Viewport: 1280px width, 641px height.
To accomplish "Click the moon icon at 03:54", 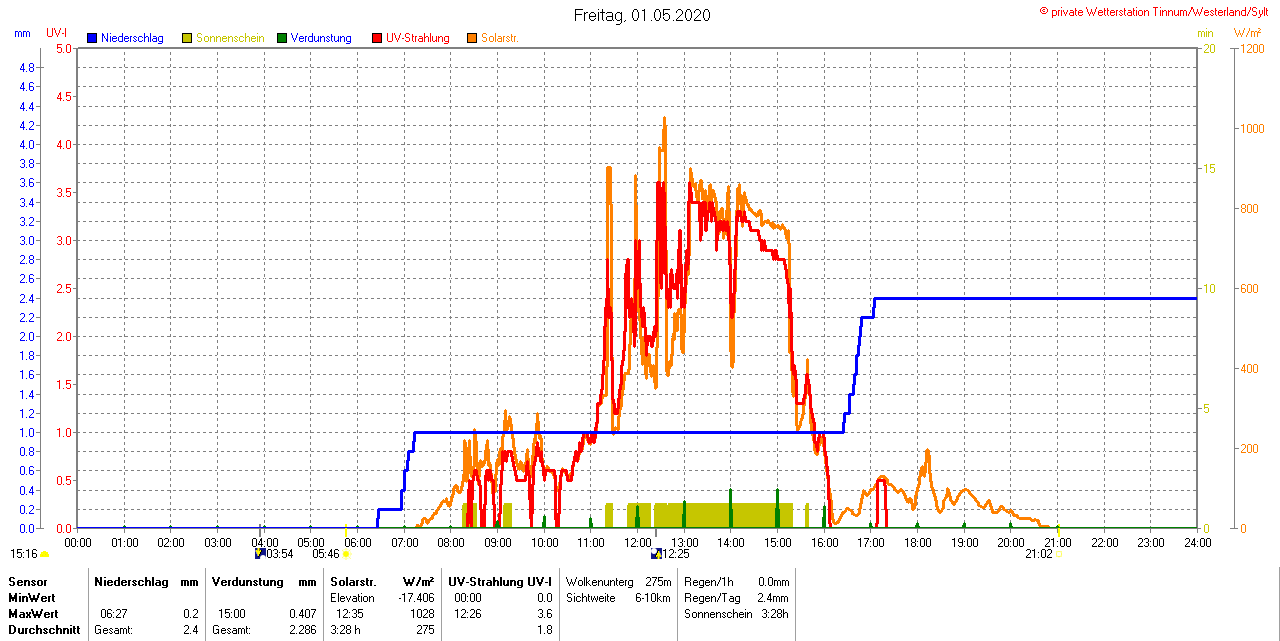I will pos(260,553).
